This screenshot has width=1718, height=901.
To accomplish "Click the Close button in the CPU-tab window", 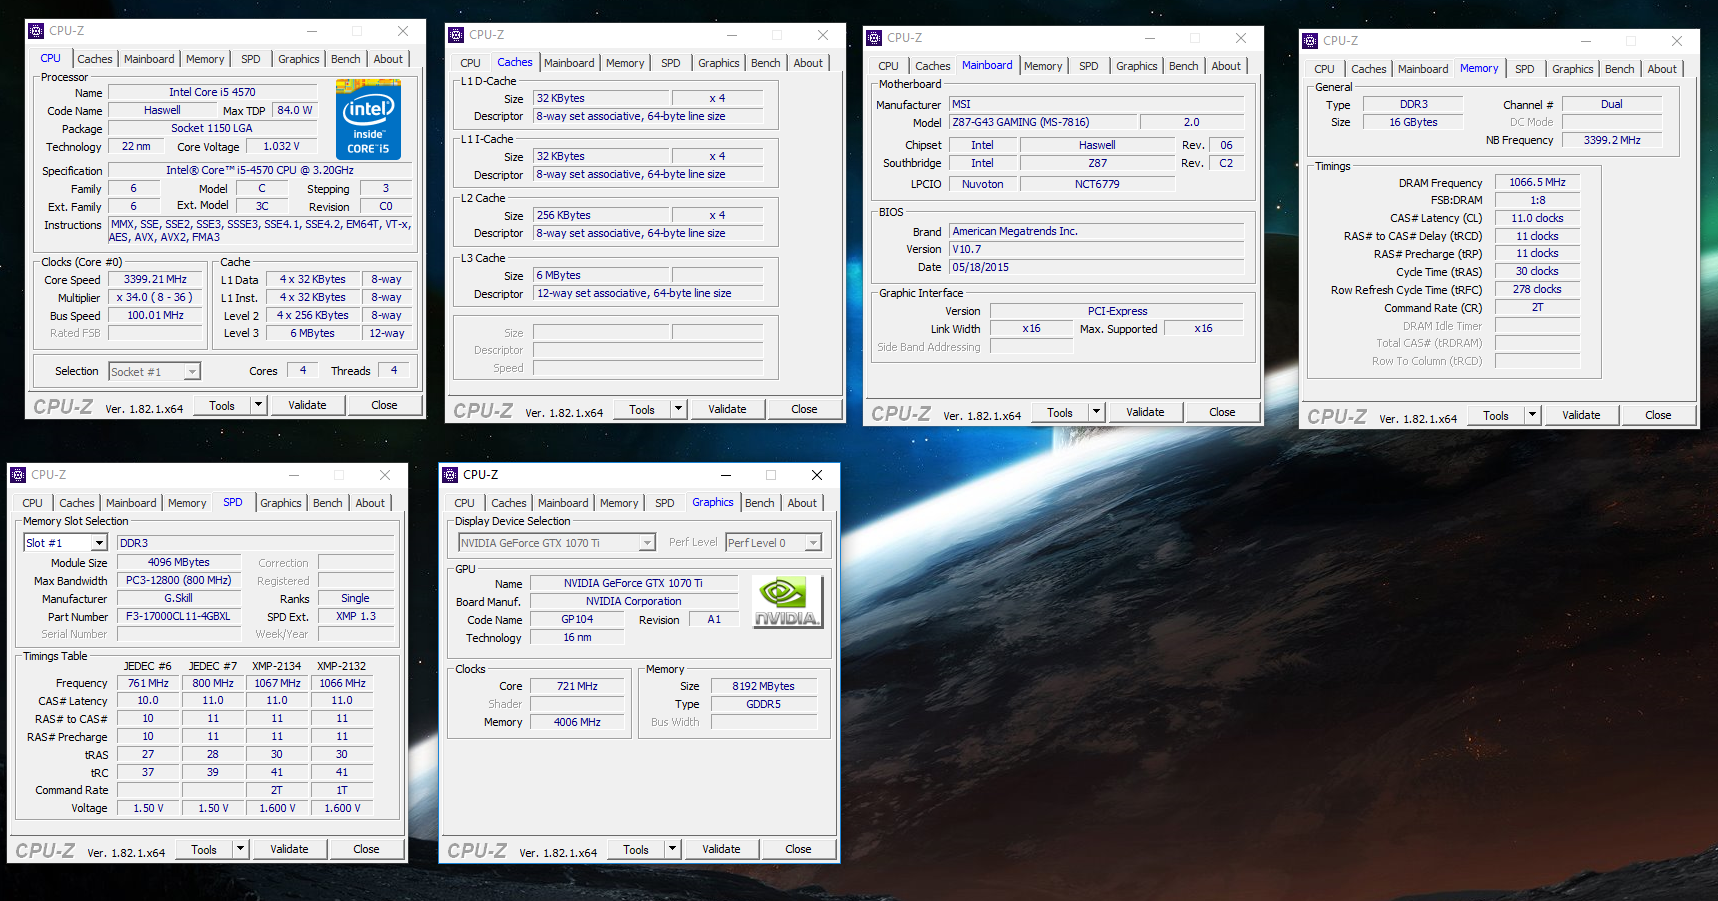I will [384, 405].
